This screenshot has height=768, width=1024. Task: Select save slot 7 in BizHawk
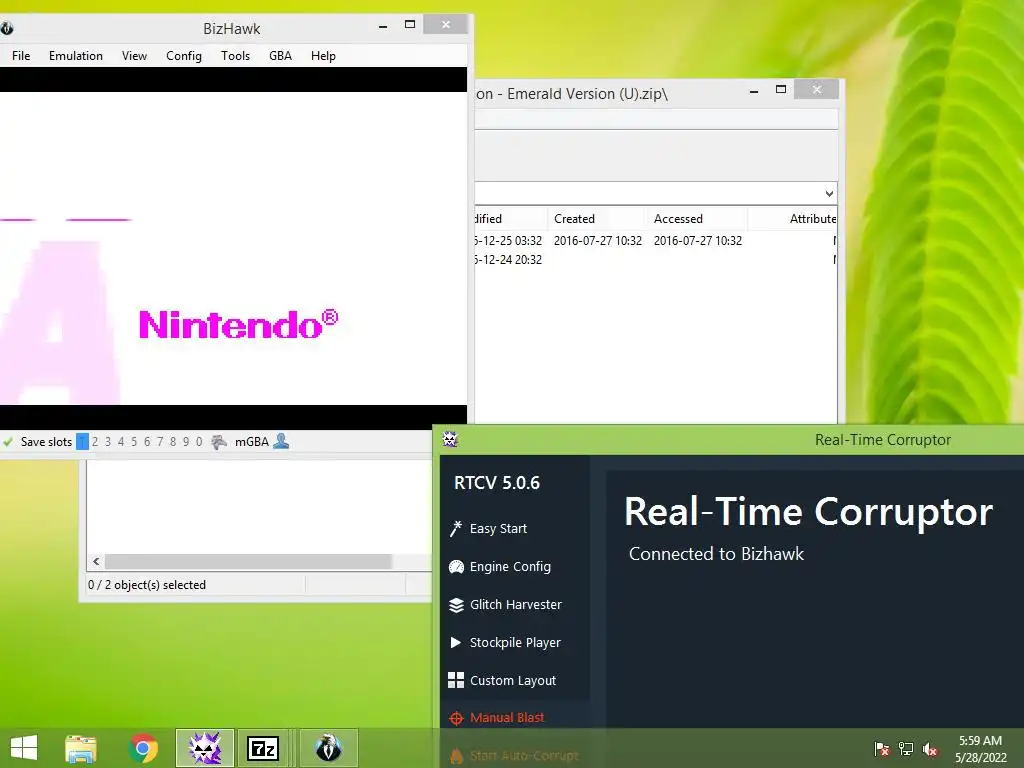click(x=160, y=441)
